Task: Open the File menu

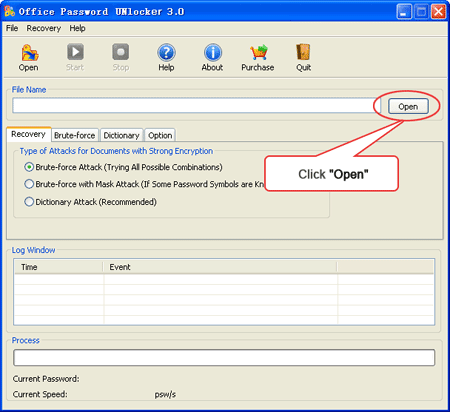Action: pyautogui.click(x=12, y=28)
